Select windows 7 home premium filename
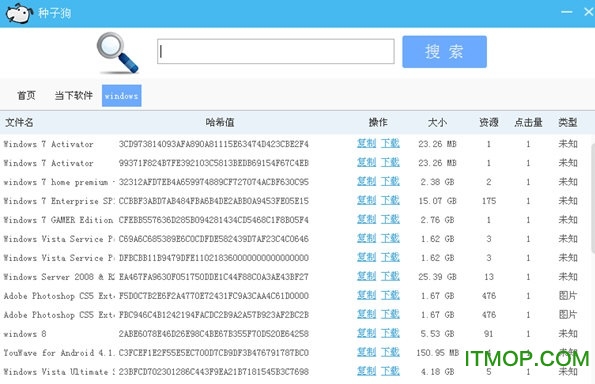Viewport: 595px width, 384px height. pyautogui.click(x=58, y=182)
